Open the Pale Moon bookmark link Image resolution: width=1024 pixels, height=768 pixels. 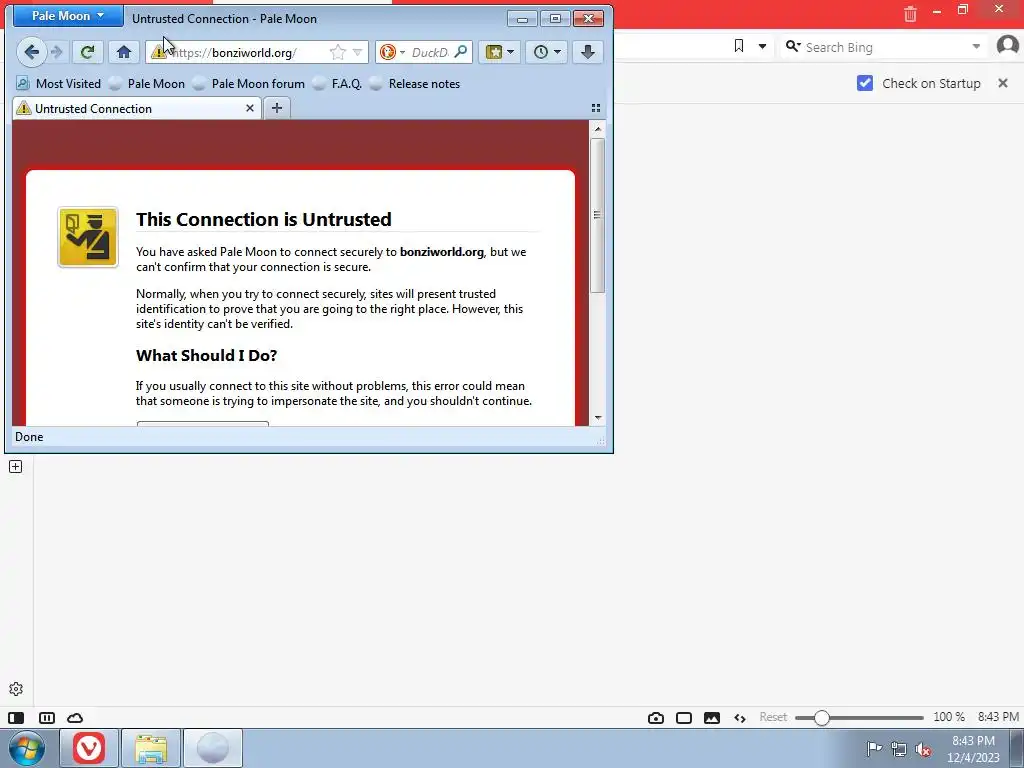tap(148, 84)
